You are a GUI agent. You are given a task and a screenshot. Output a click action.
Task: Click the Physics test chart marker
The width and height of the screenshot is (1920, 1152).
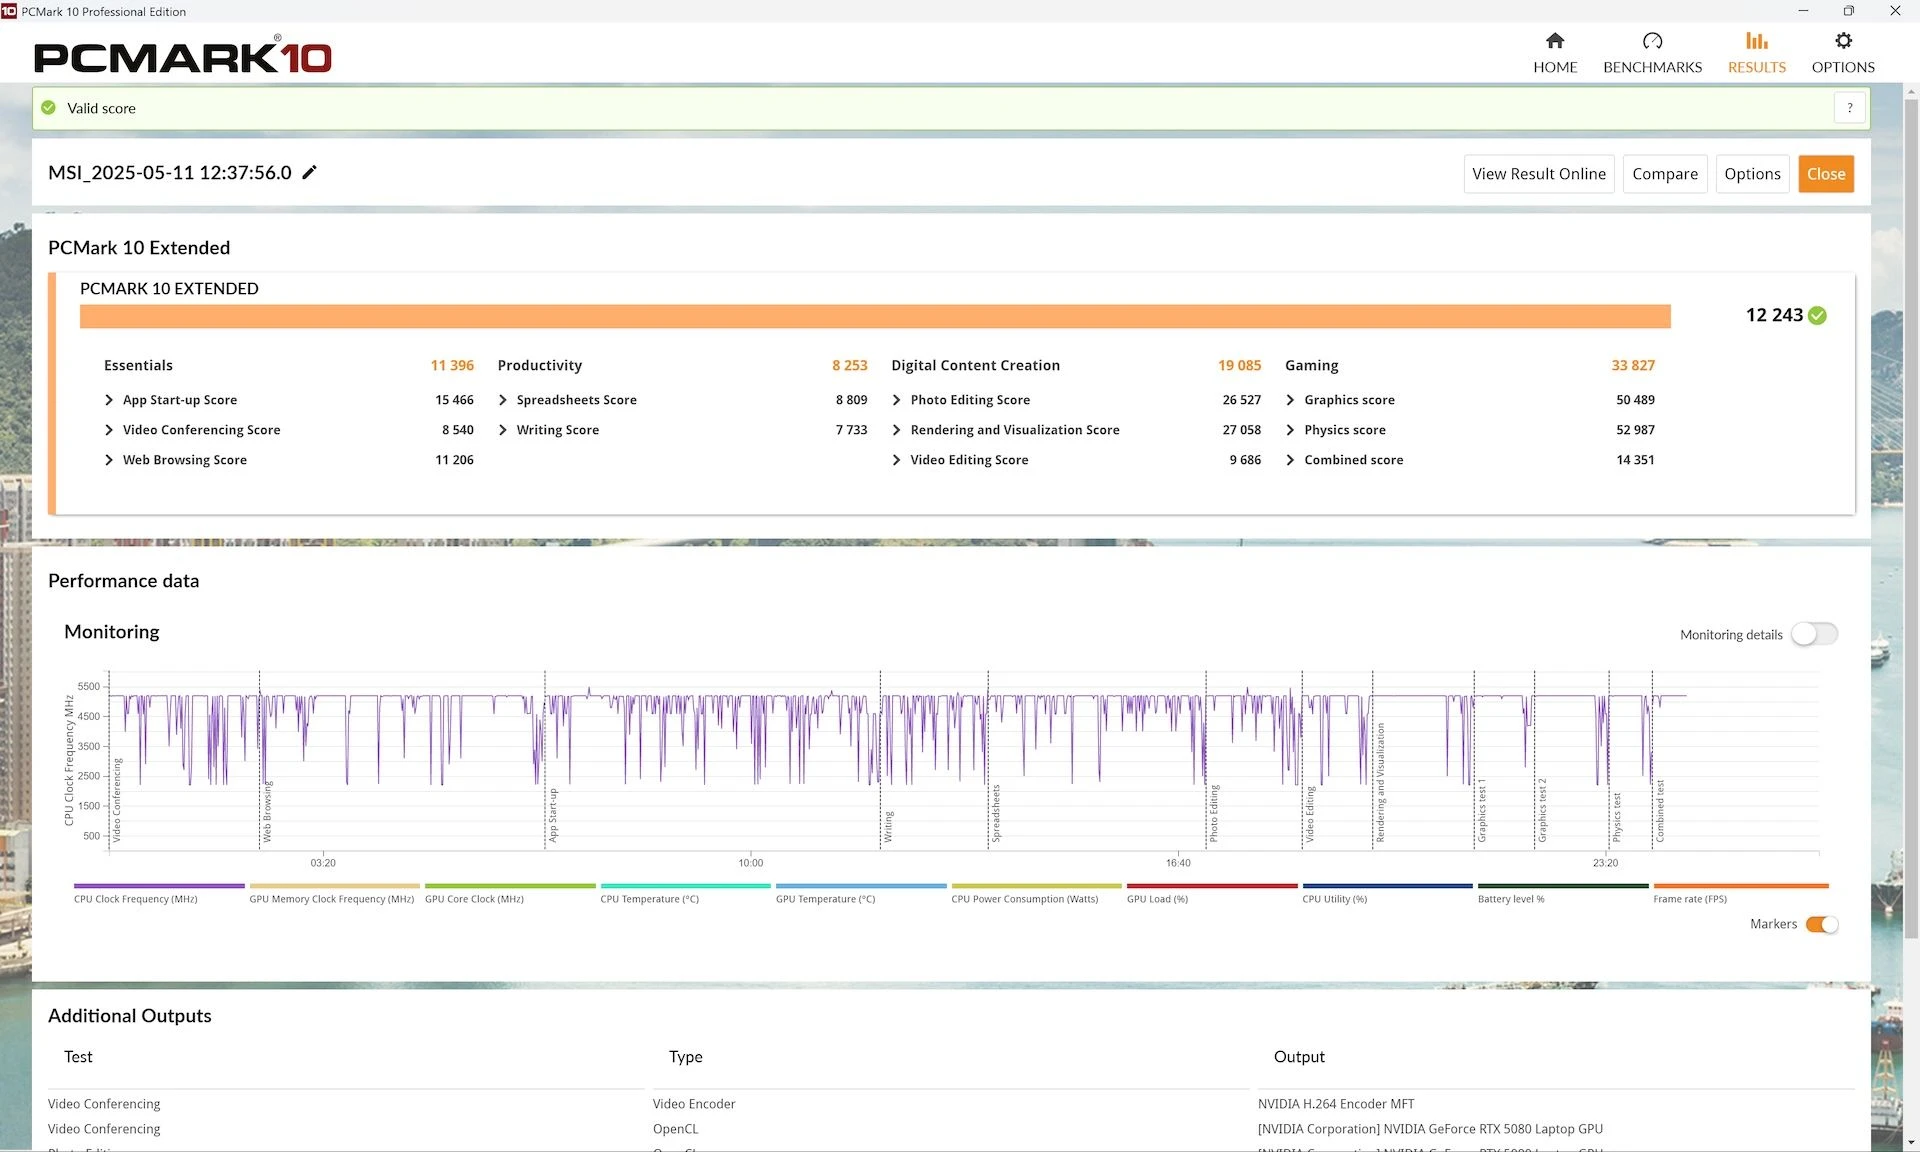click(1617, 817)
